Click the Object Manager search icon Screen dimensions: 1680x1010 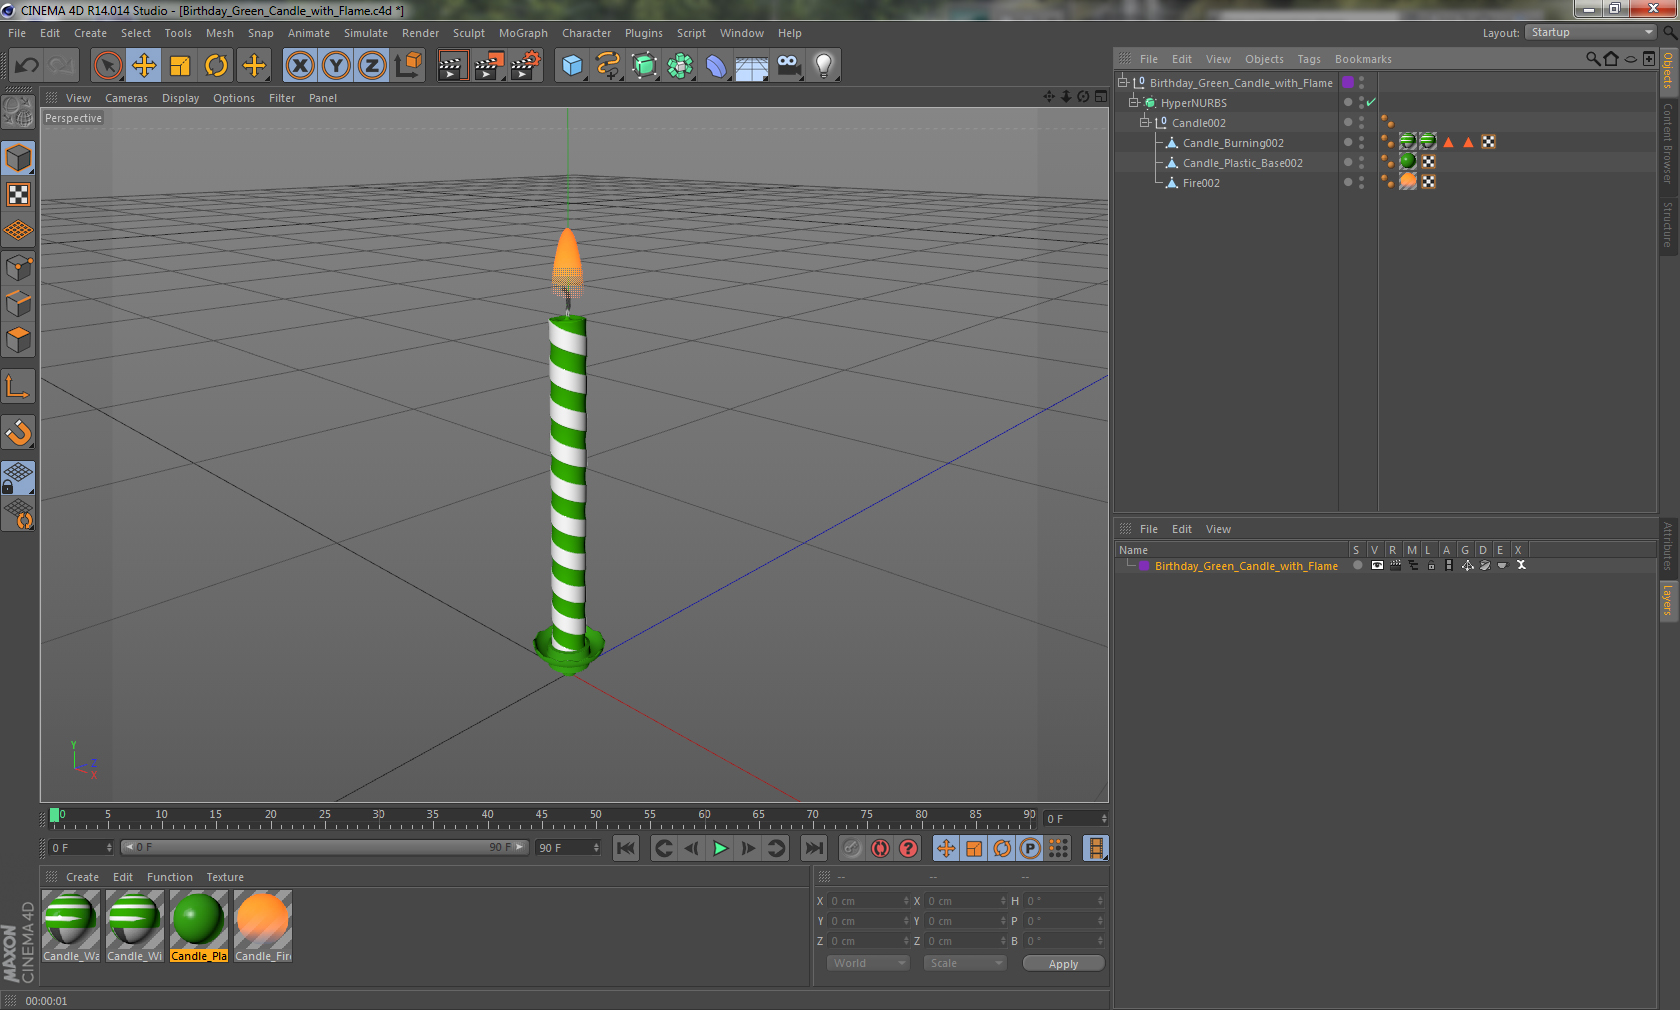coord(1593,59)
